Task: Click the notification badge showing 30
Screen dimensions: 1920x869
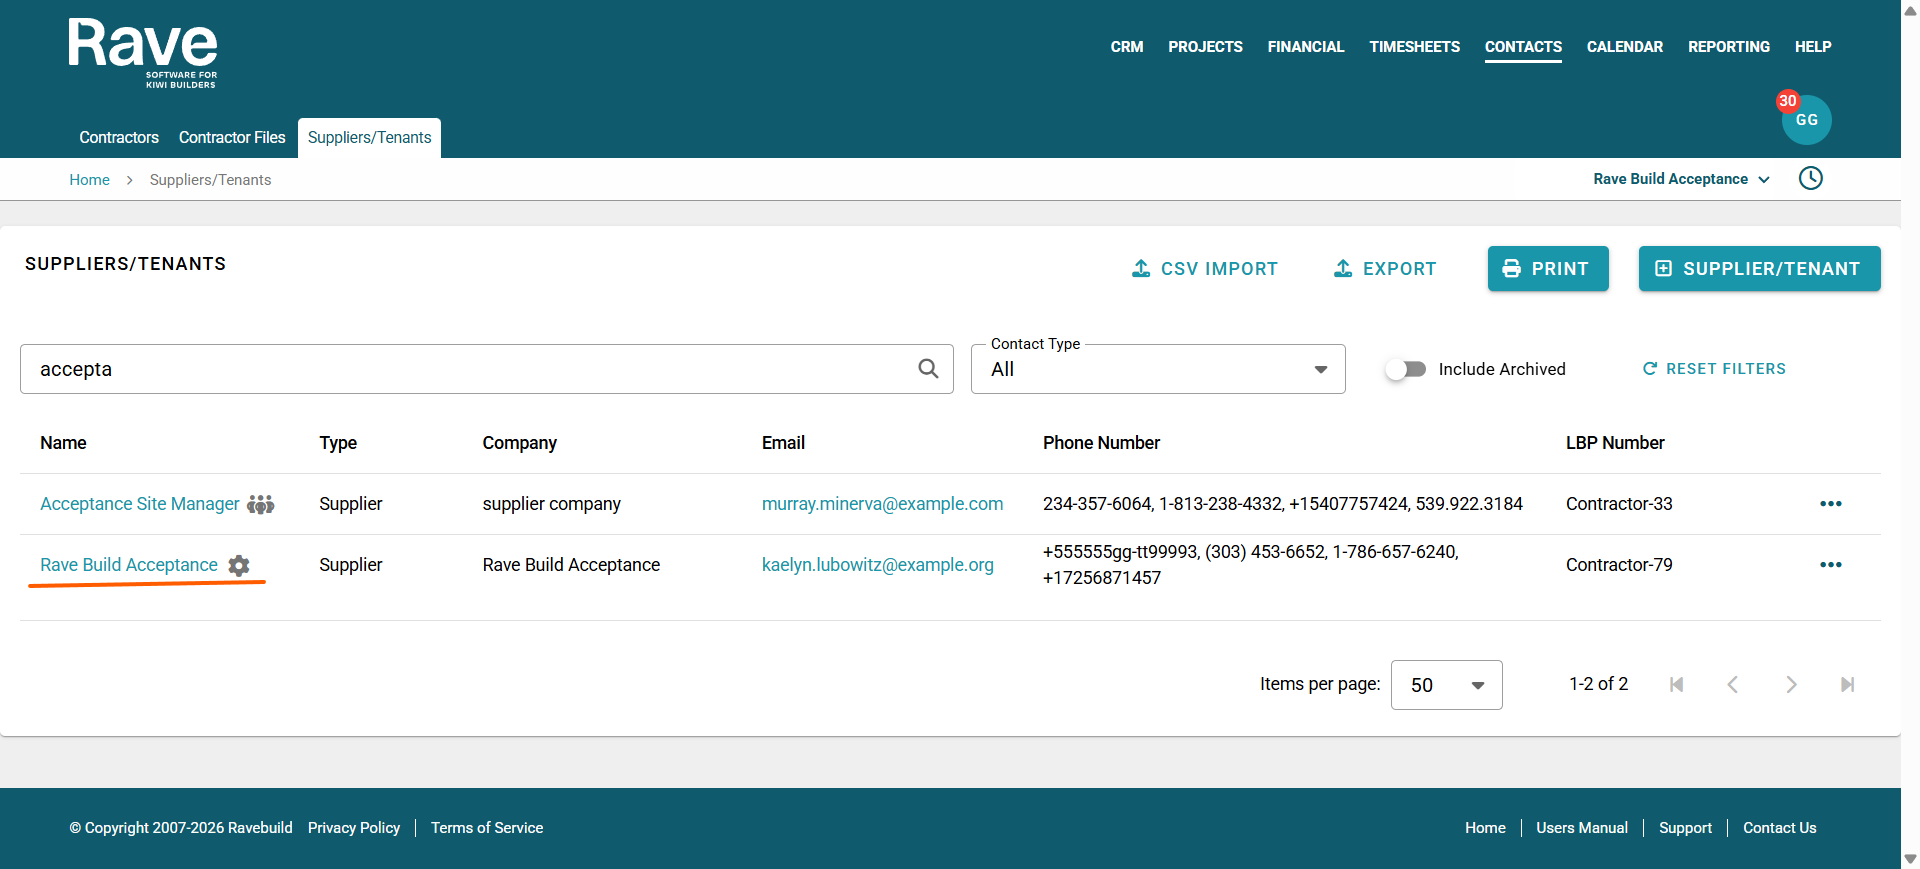Action: pos(1788,101)
